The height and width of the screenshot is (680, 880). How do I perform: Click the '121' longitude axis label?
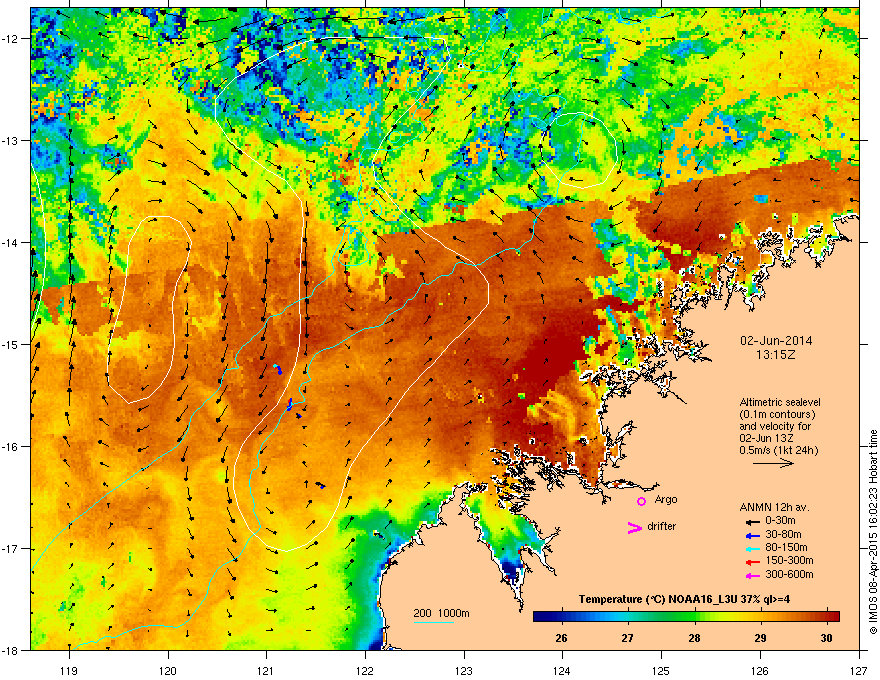(x=267, y=670)
